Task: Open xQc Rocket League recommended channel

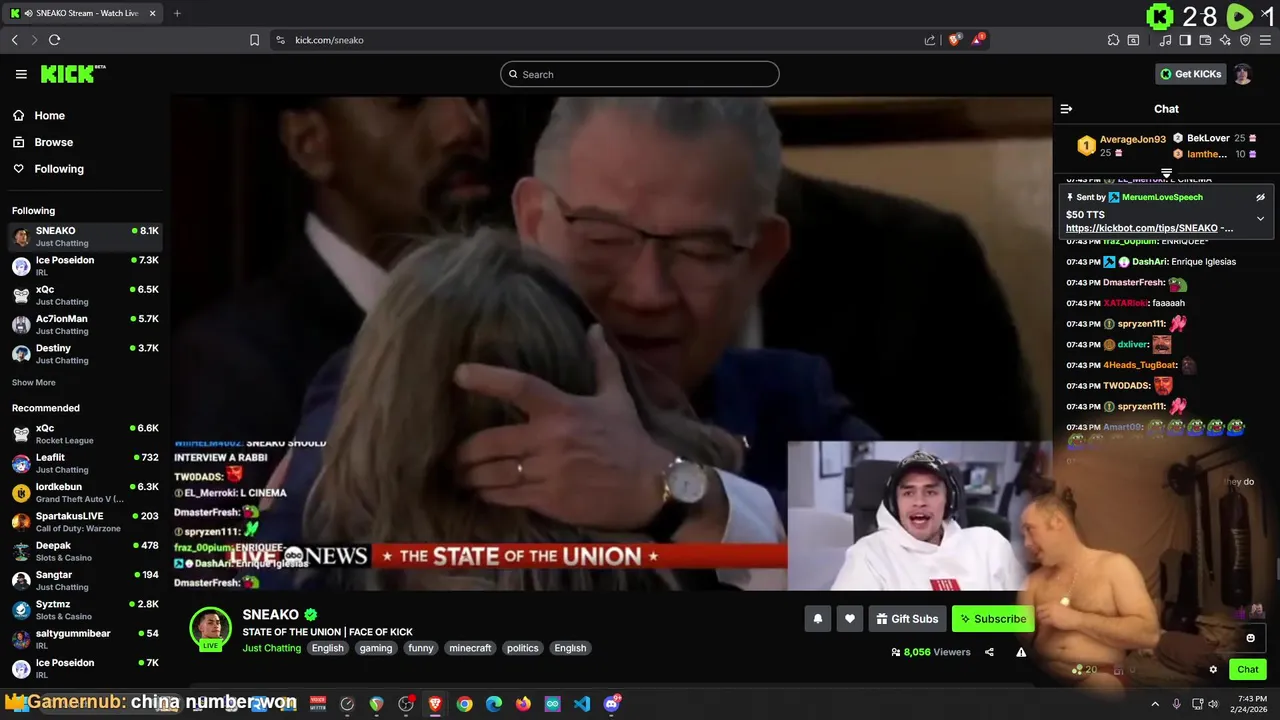Action: pyautogui.click(x=85, y=434)
